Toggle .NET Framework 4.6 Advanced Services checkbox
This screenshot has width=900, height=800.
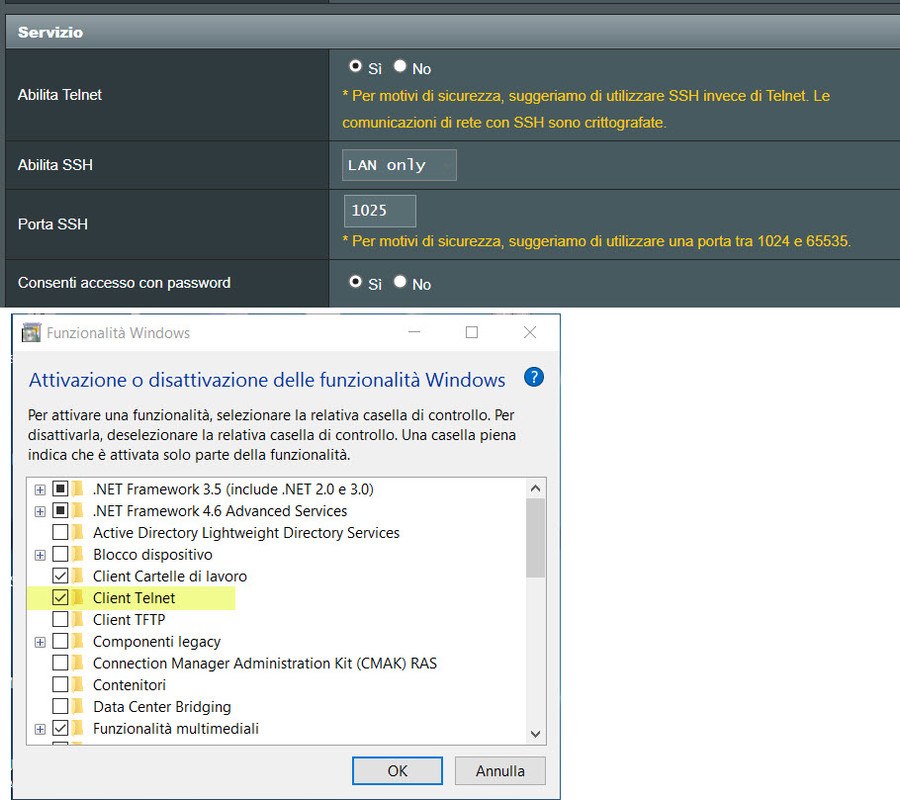[60, 510]
